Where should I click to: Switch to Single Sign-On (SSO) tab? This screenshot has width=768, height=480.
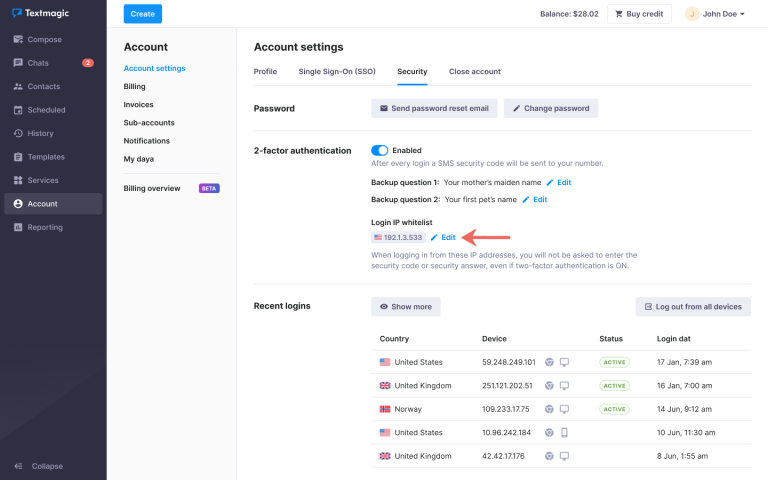point(337,72)
